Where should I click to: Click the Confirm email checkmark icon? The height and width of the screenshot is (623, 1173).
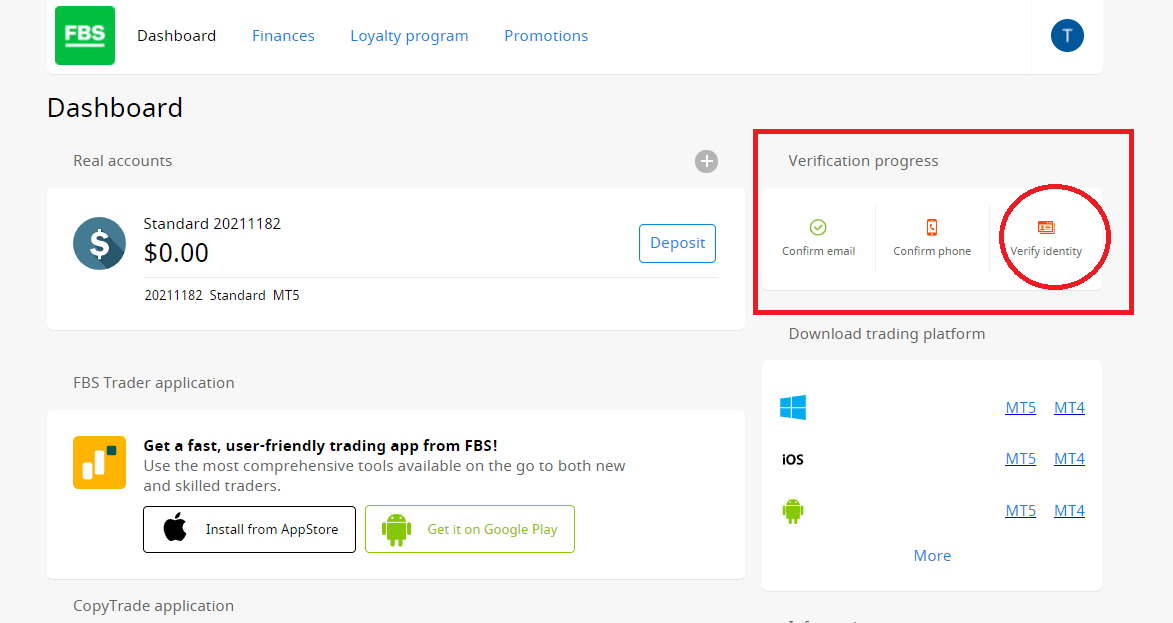[x=818, y=227]
